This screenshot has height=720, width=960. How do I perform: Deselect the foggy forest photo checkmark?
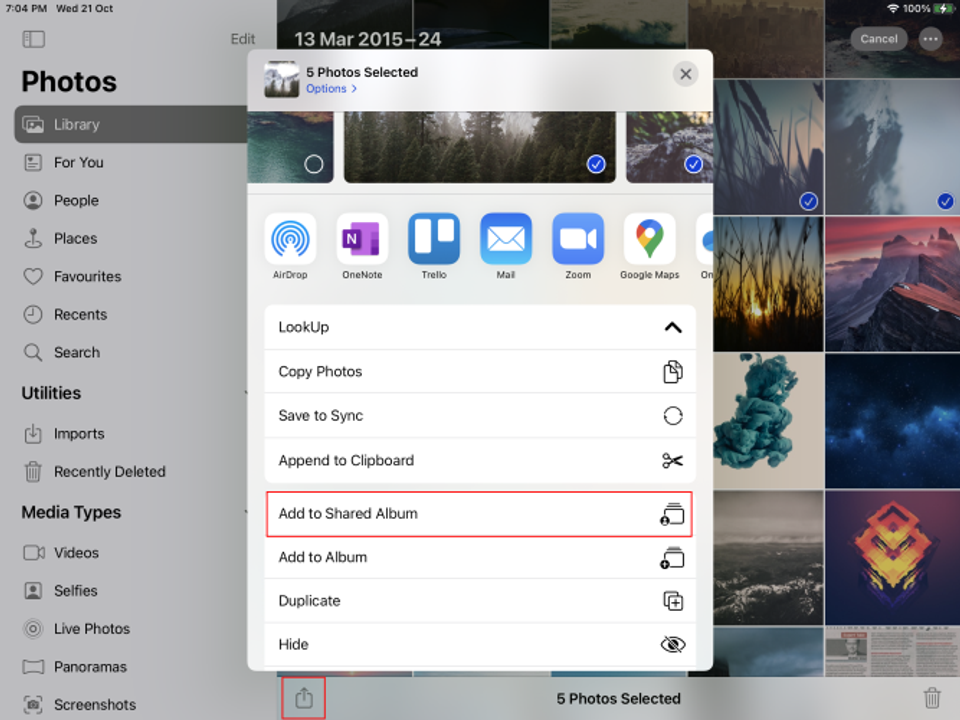(596, 164)
